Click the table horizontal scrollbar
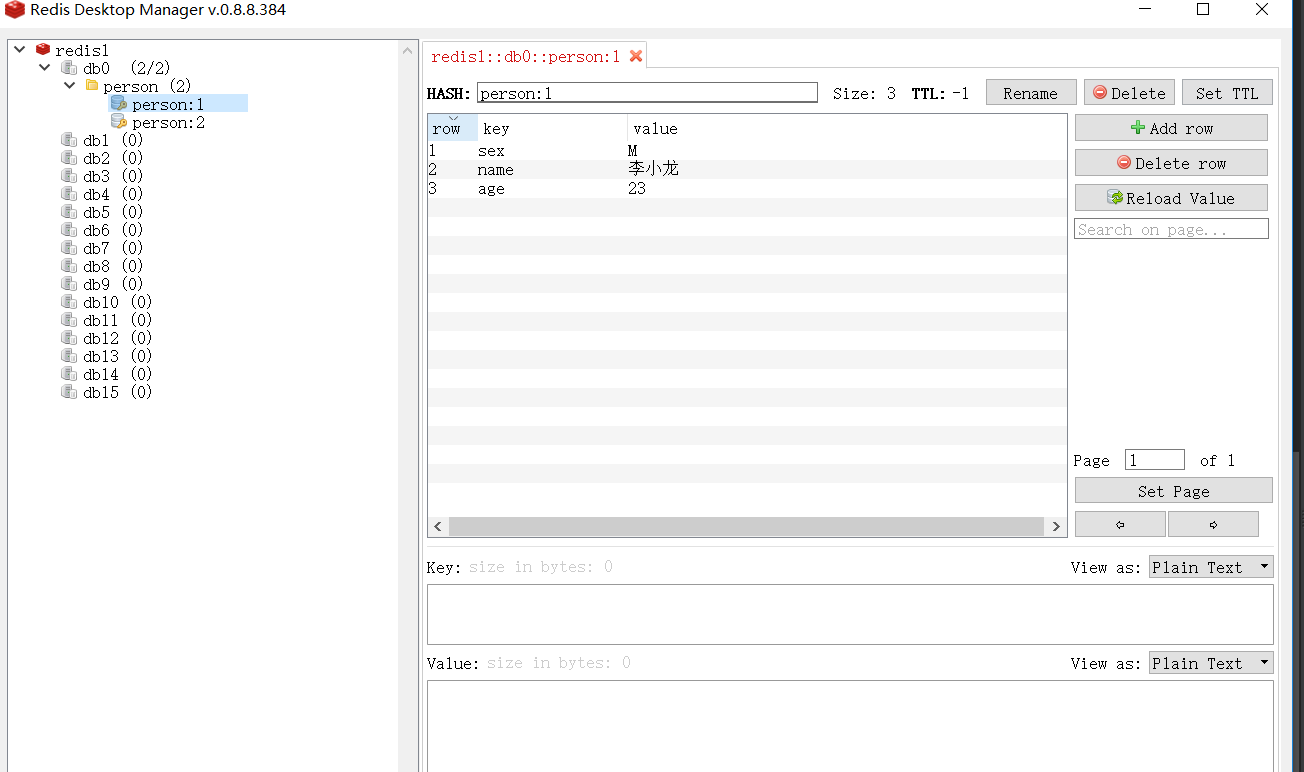Viewport: 1304px width, 772px height. click(x=748, y=526)
